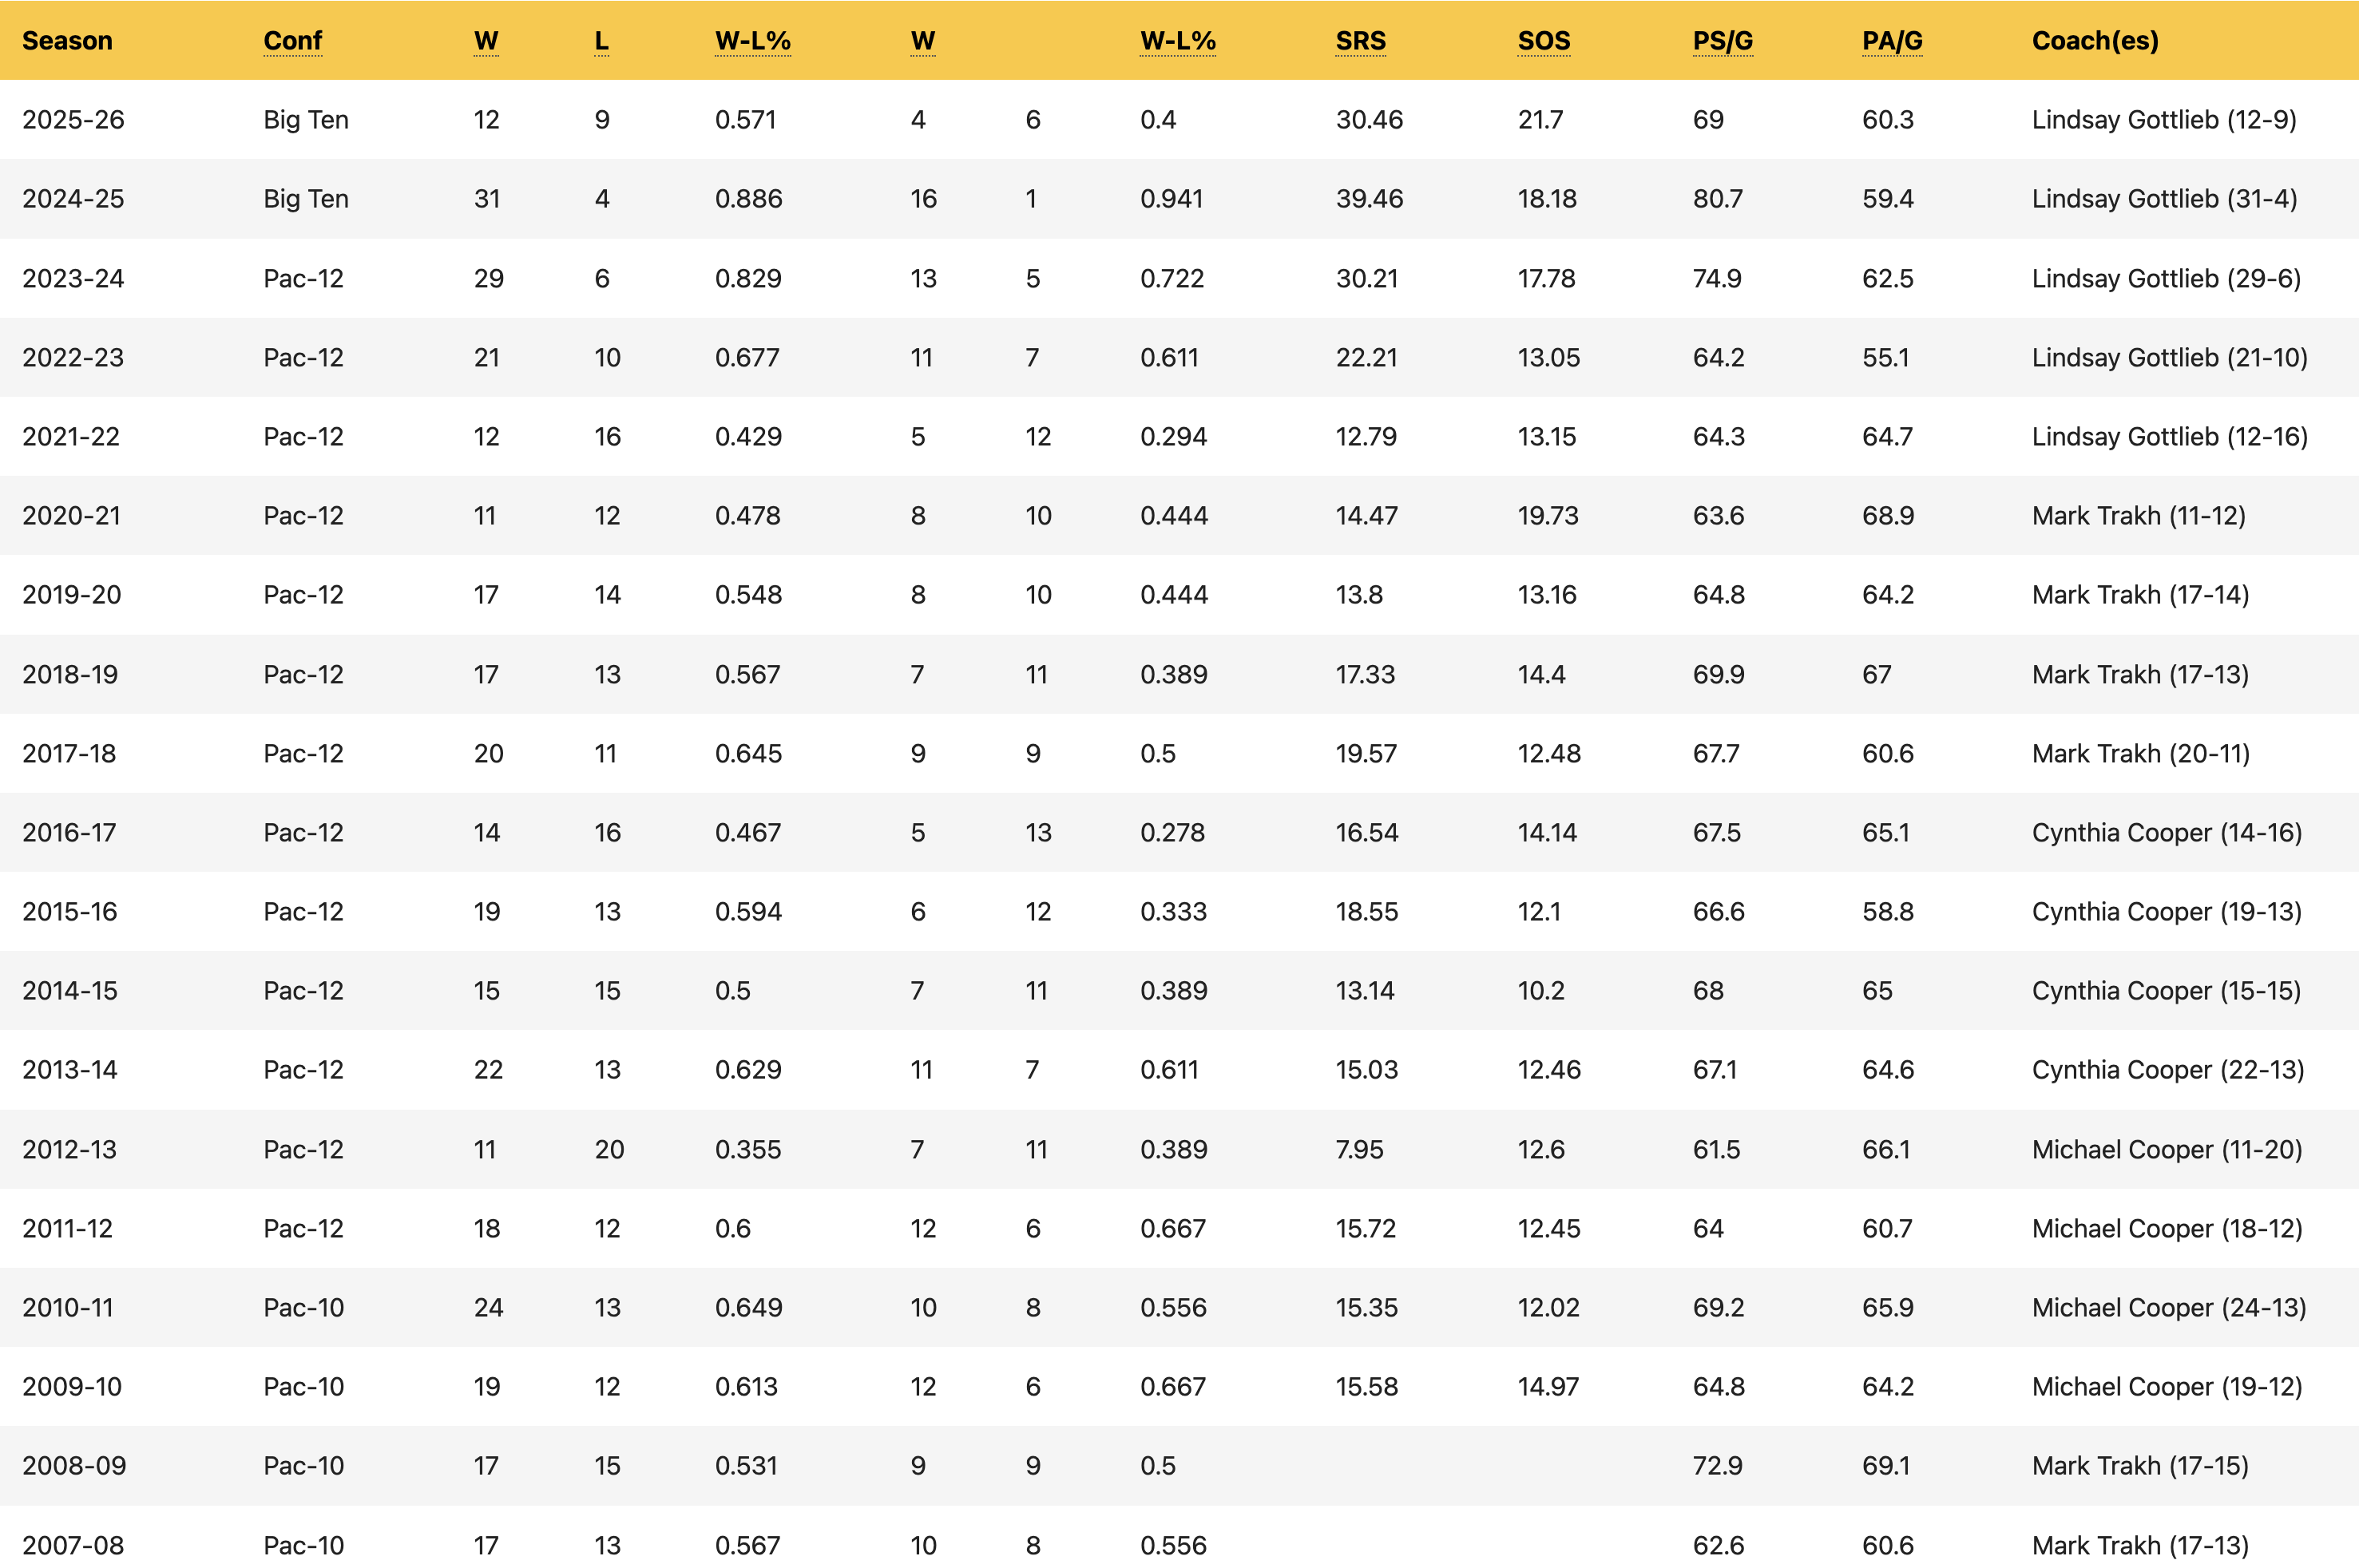This screenshot has height=1568, width=2359.
Task: Click the 0.941 win-loss percentage cell
Action: tap(1171, 199)
